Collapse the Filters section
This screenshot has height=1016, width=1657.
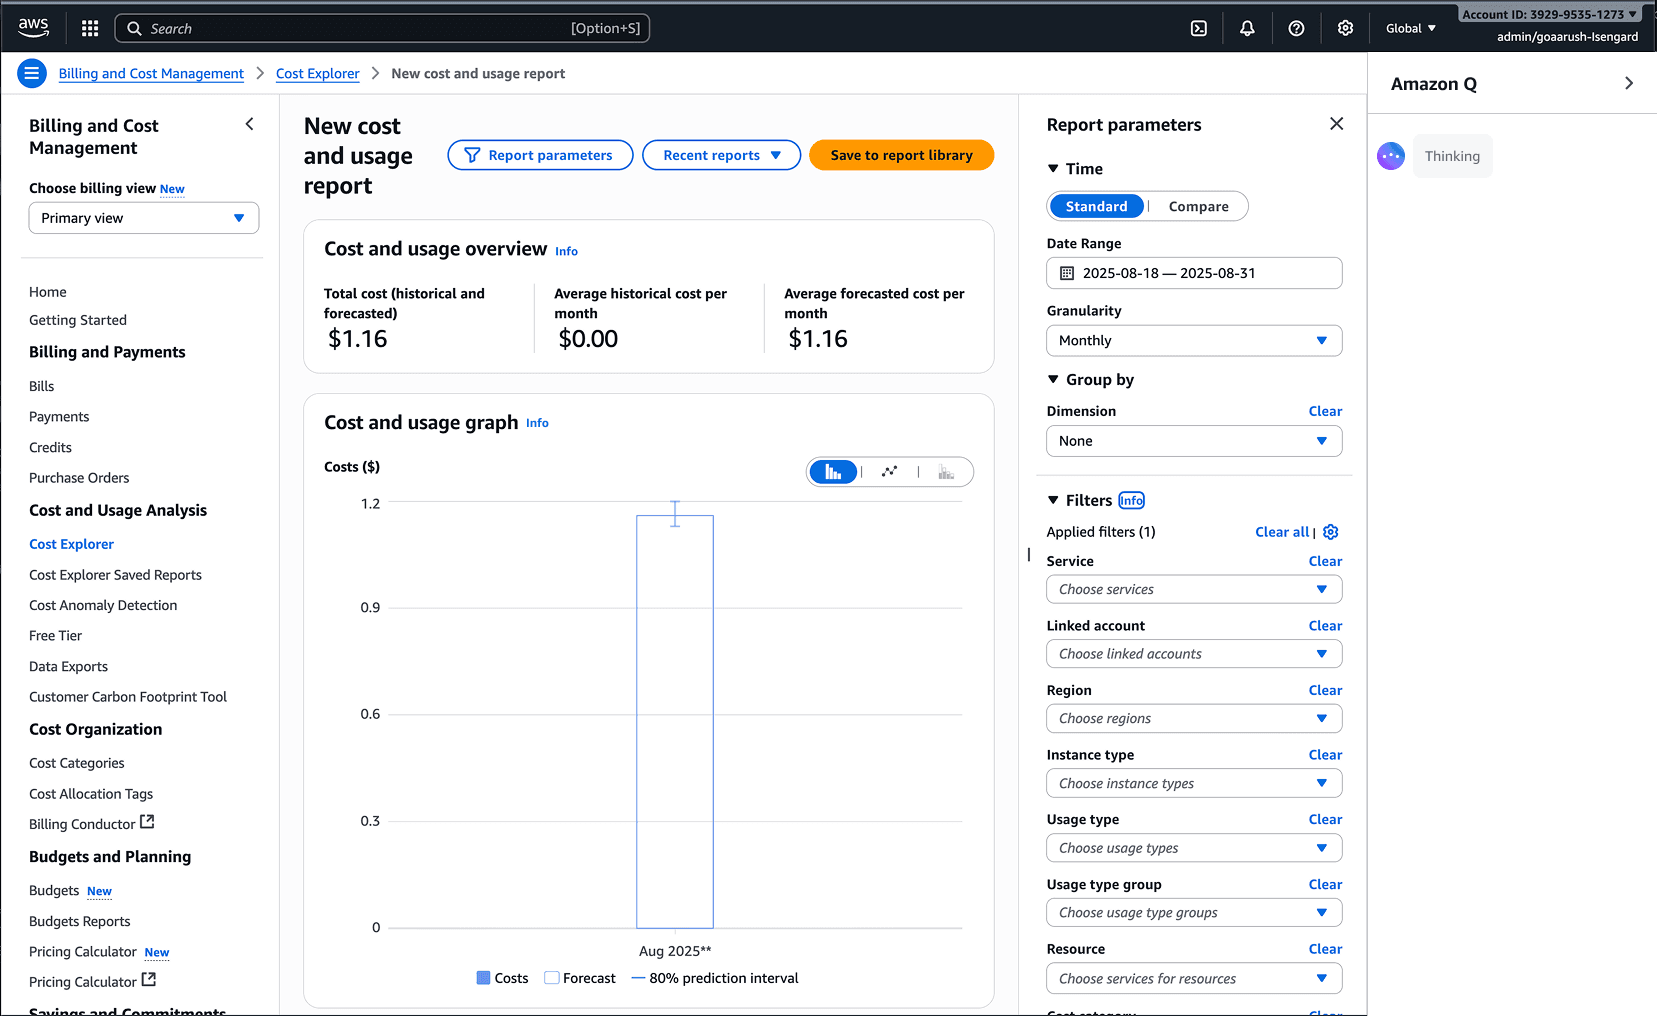coord(1052,500)
